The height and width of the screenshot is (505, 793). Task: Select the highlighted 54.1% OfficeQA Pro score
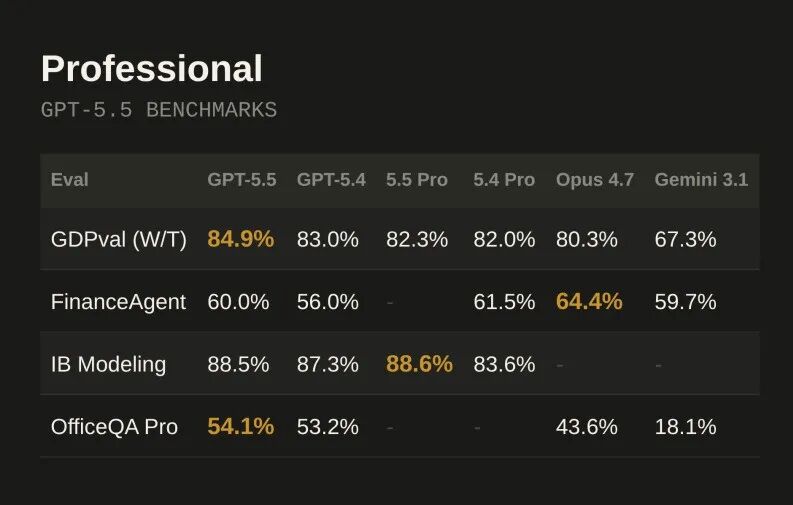click(241, 427)
